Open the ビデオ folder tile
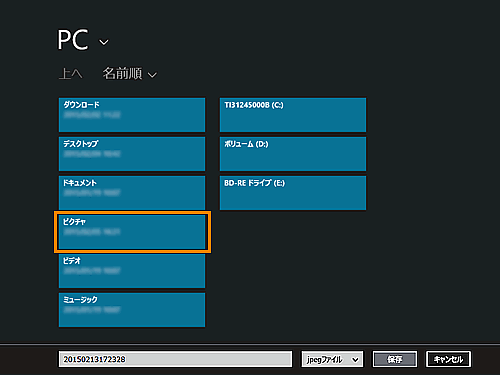The width and height of the screenshot is (500, 375). pos(132,271)
